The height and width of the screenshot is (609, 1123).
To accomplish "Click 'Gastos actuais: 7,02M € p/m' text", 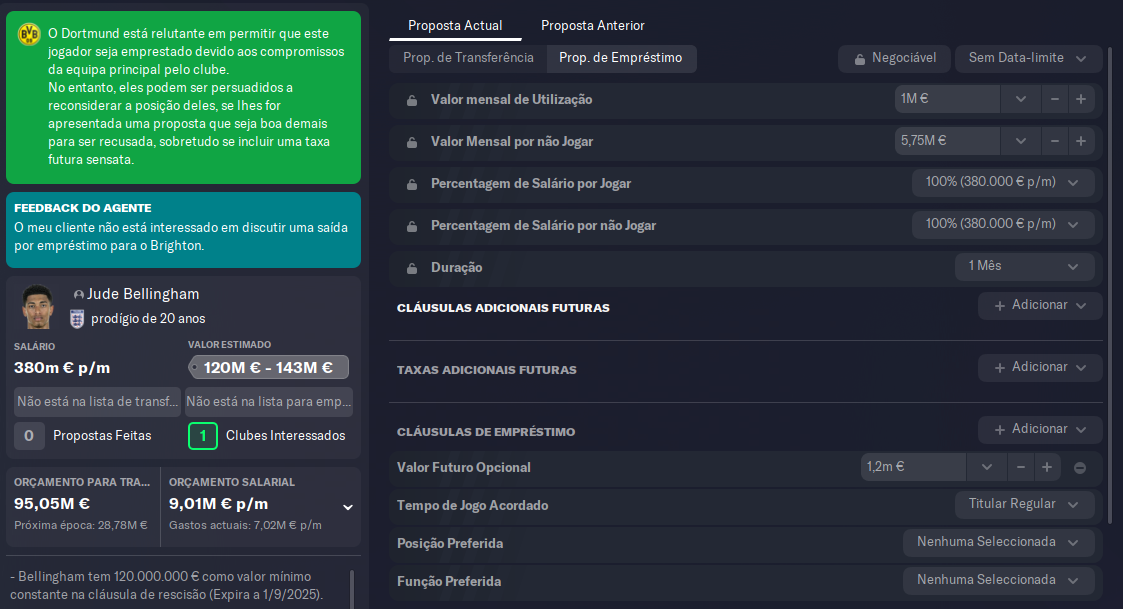I will pos(245,526).
